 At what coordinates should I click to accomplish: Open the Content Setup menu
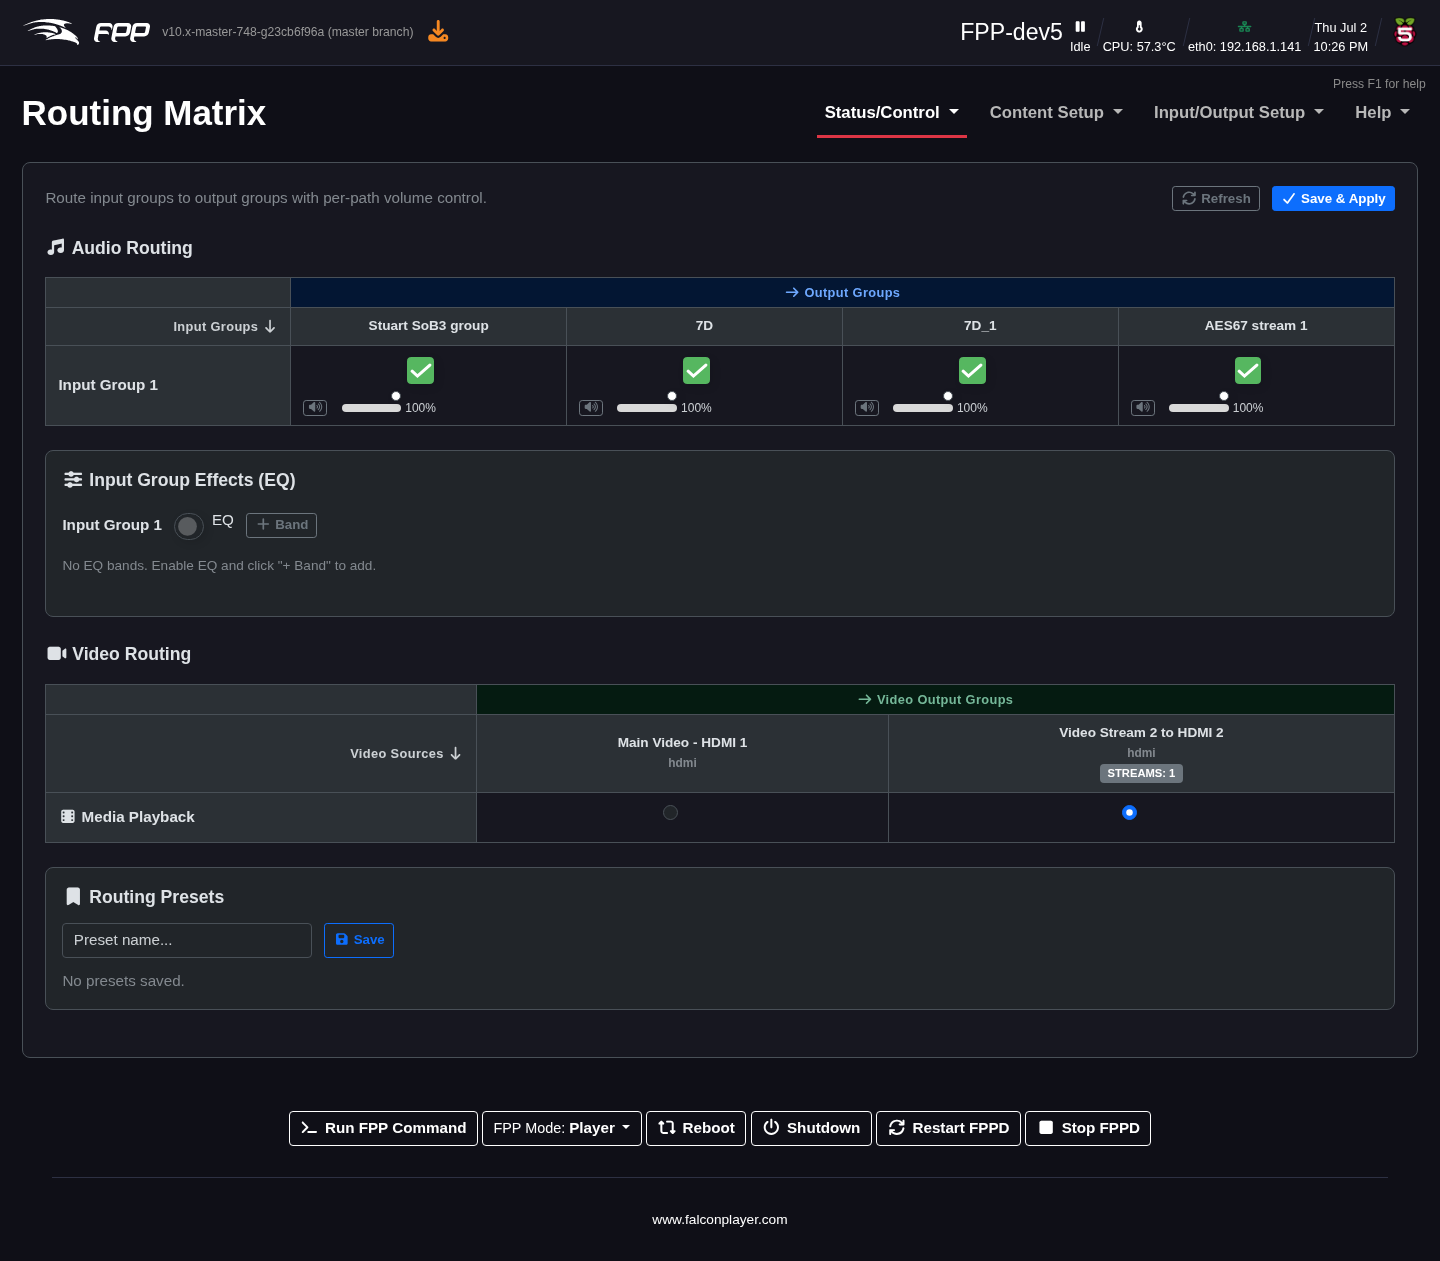[x=1056, y=113]
